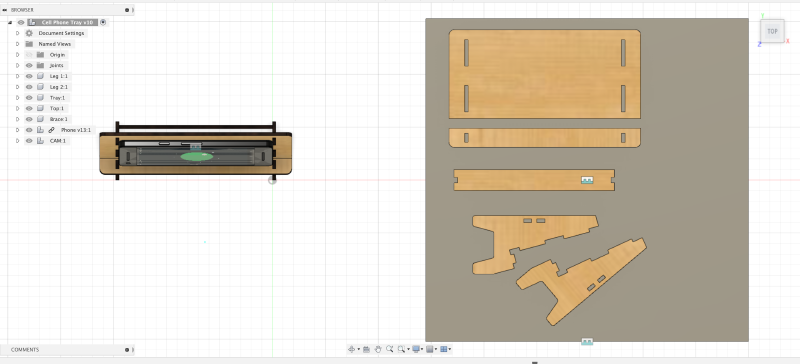800x364 pixels.
Task: Click the Leg 1:1 component cube icon
Action: pos(40,76)
